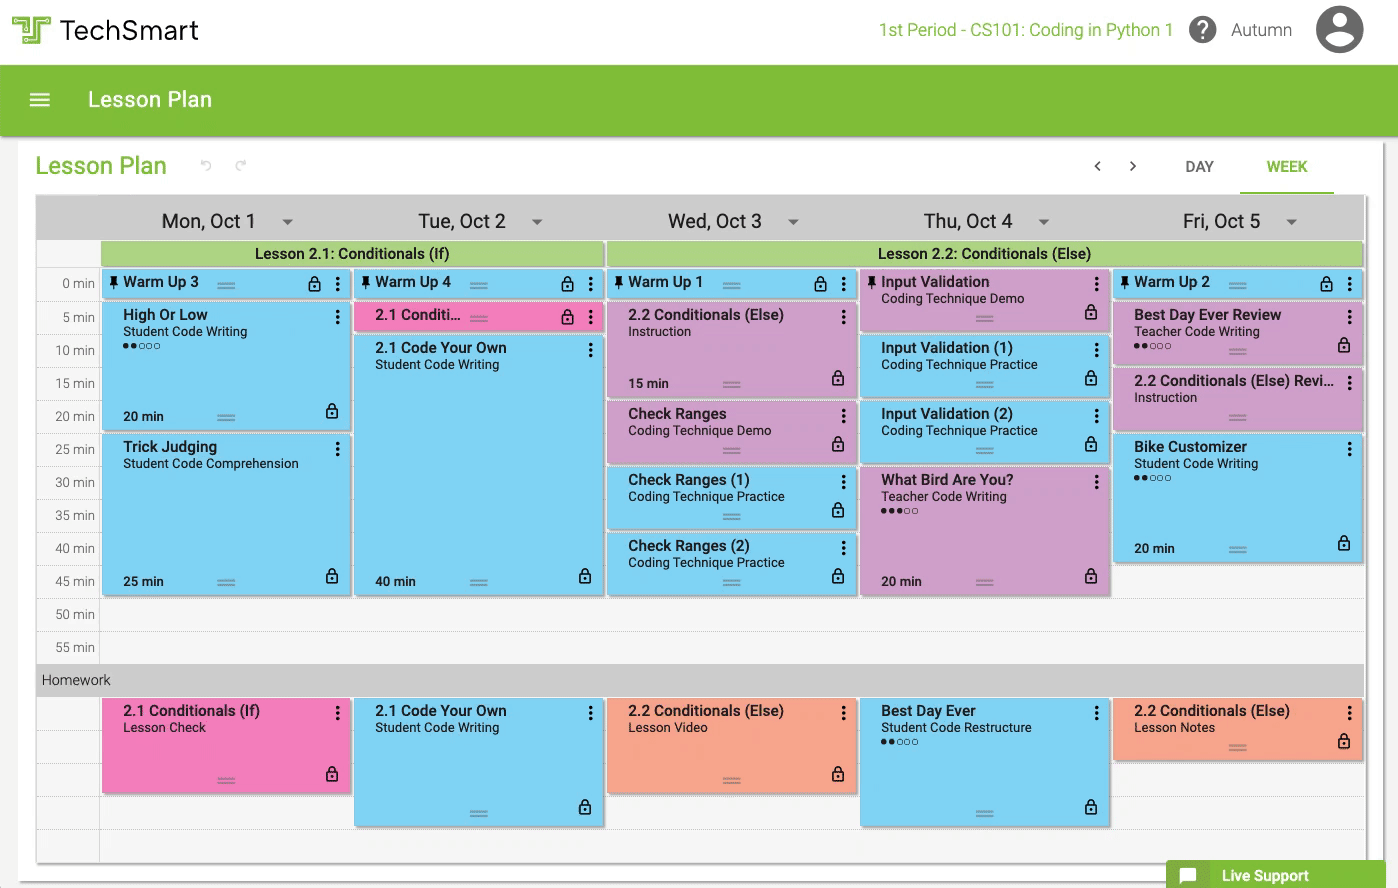Toggle the lock on 2.1 Conditionals Lesson Check
The image size is (1398, 888).
tap(332, 772)
